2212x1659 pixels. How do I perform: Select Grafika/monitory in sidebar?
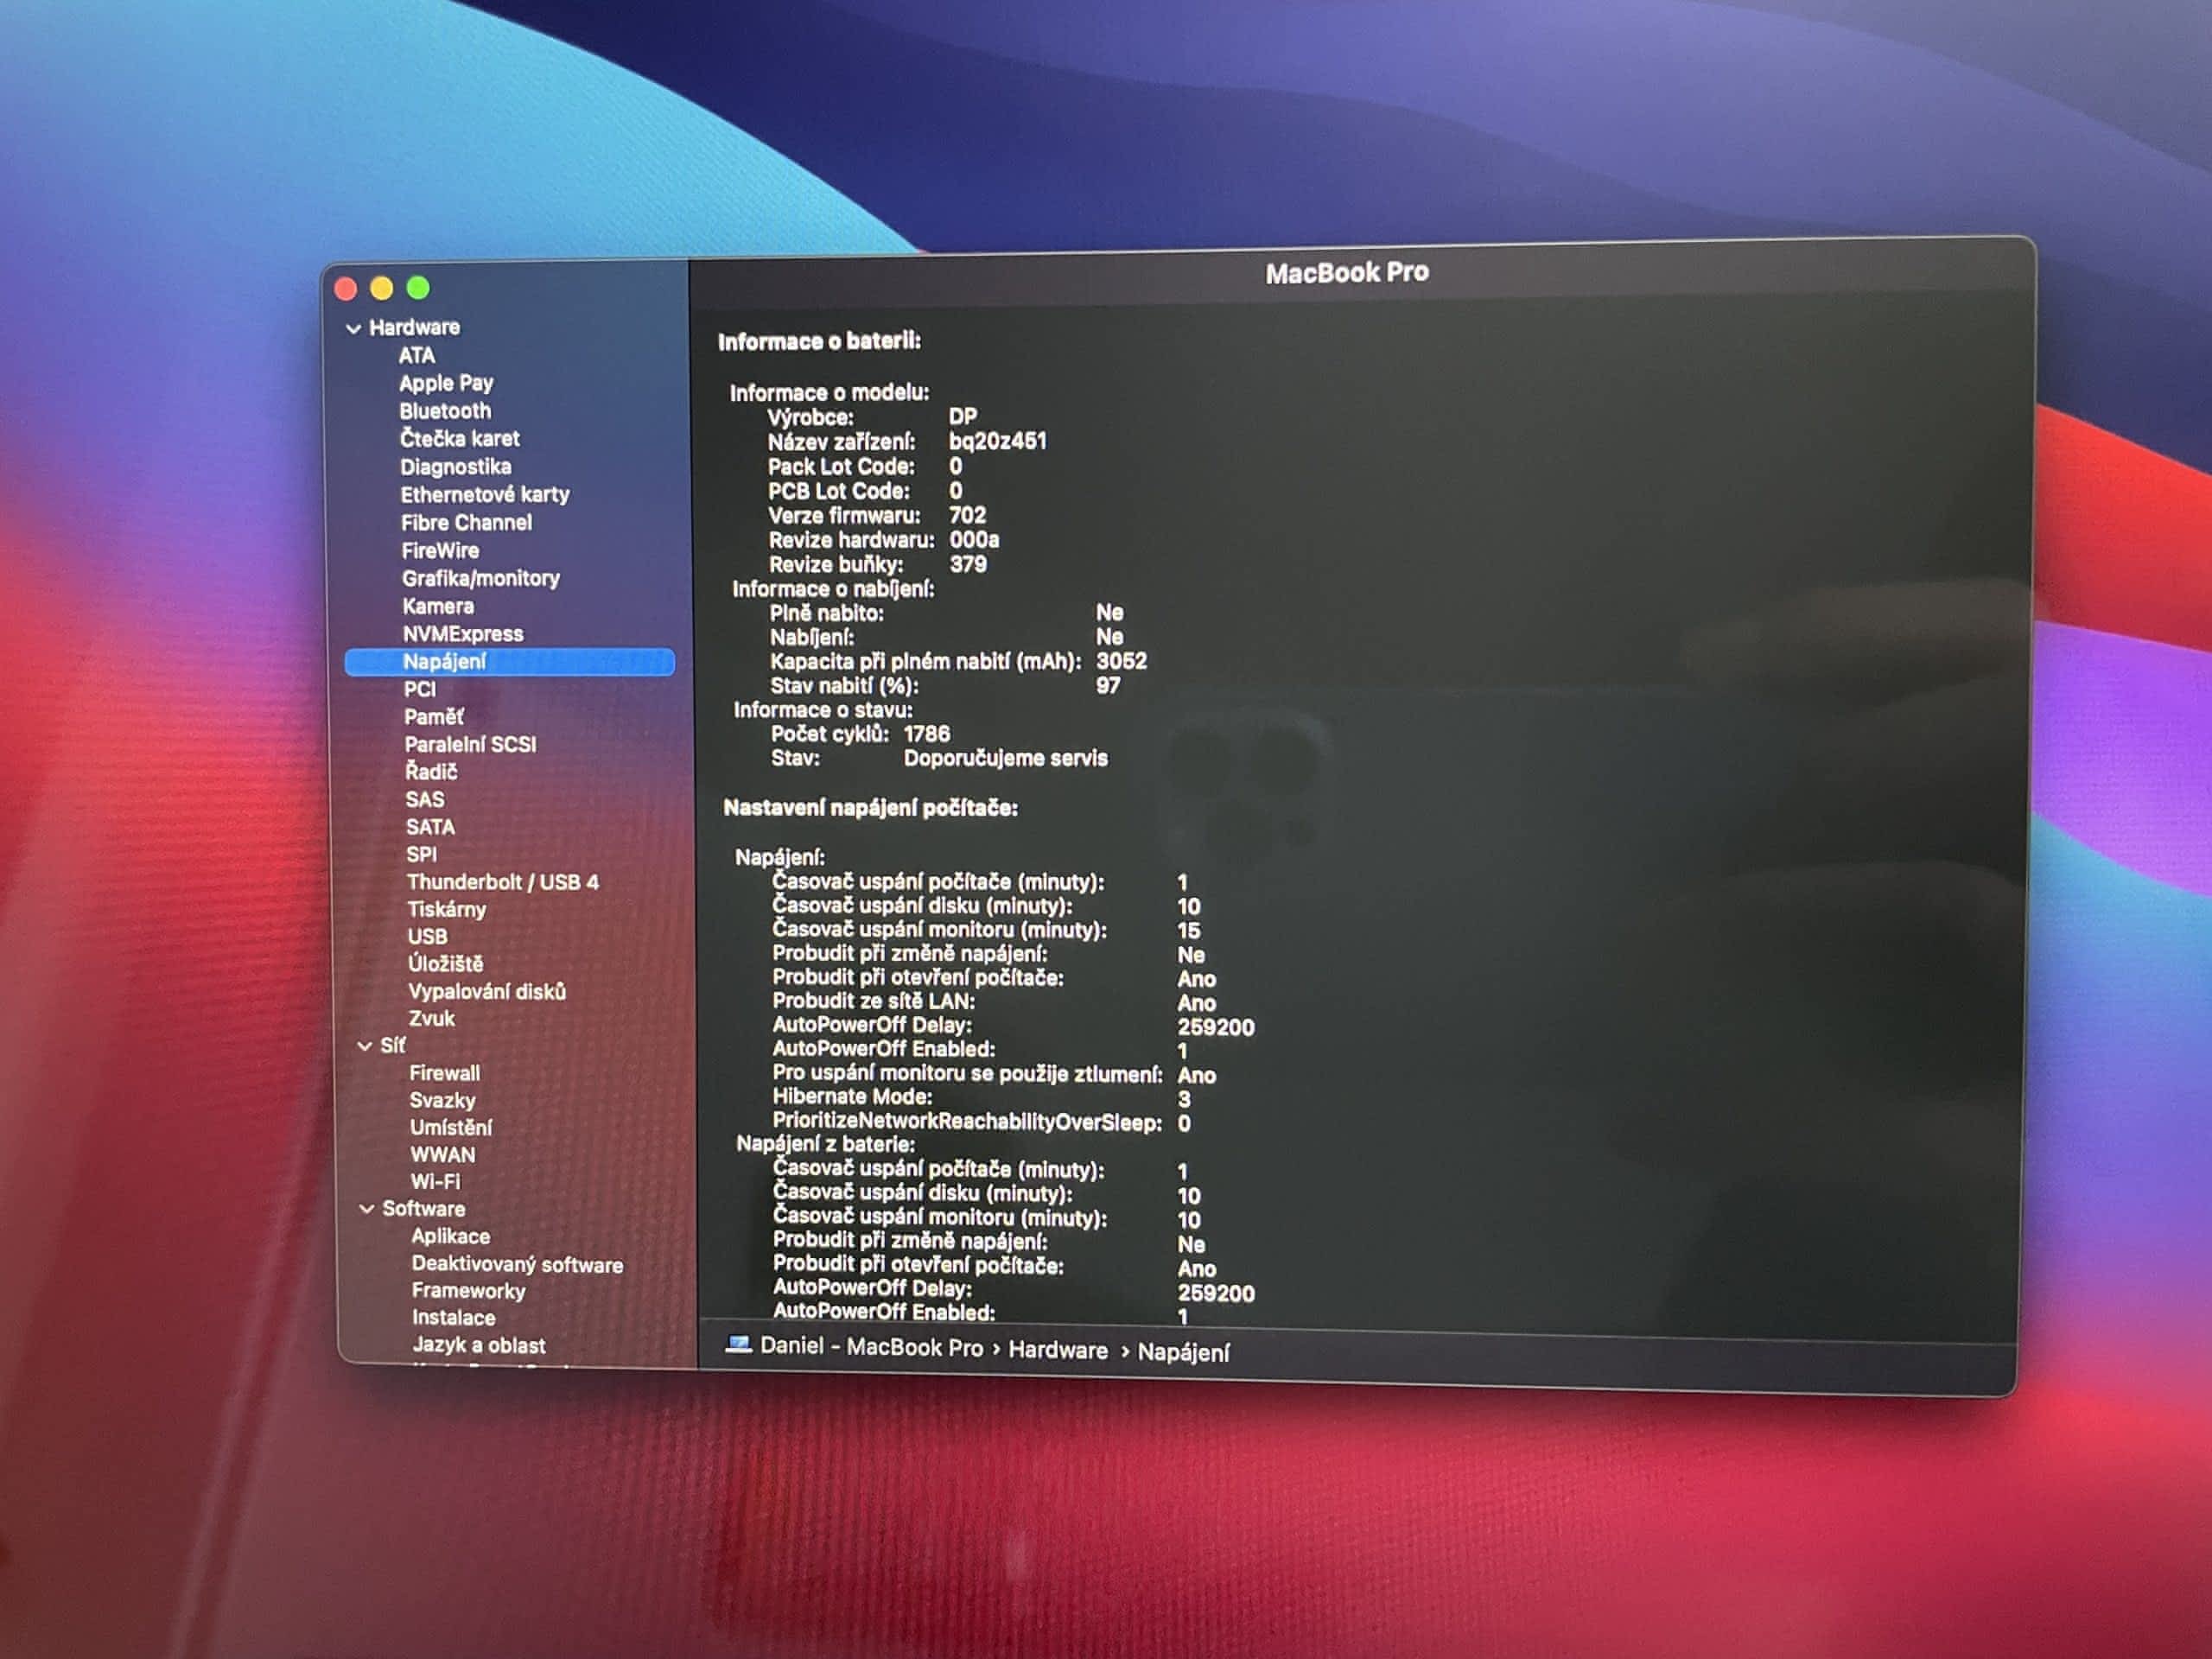pos(480,578)
